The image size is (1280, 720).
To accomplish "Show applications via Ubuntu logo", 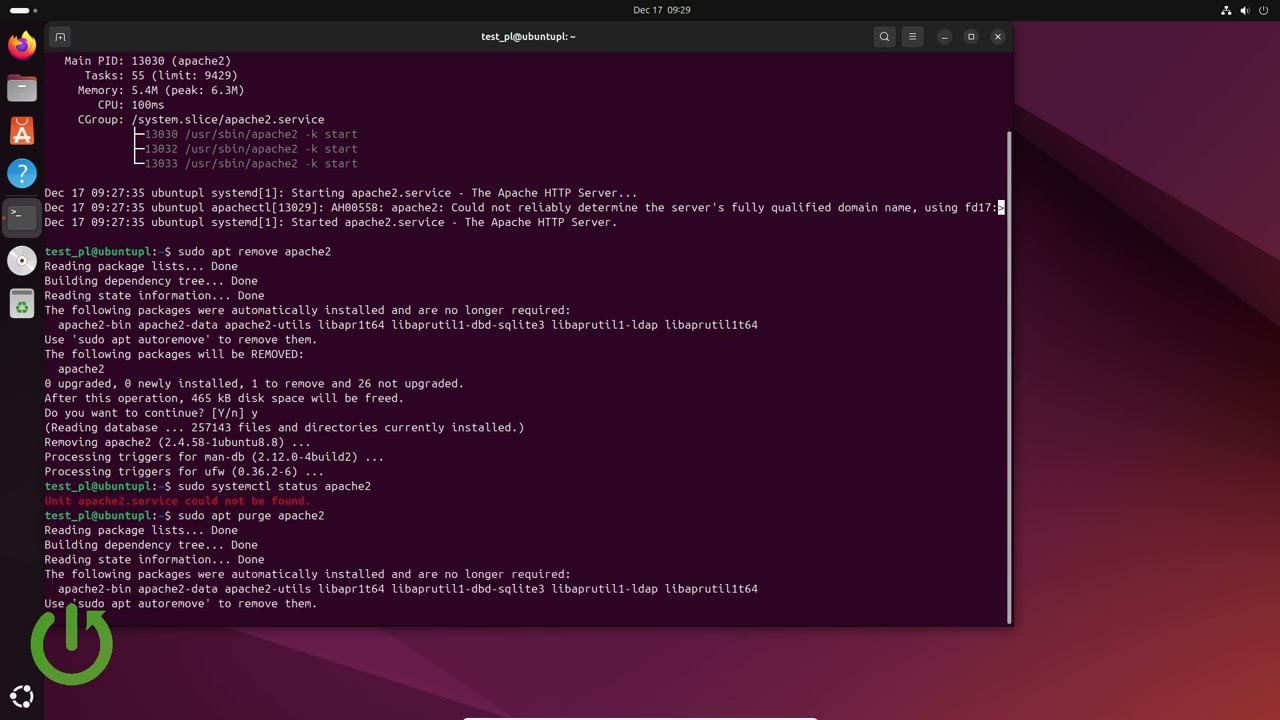I will coord(22,696).
